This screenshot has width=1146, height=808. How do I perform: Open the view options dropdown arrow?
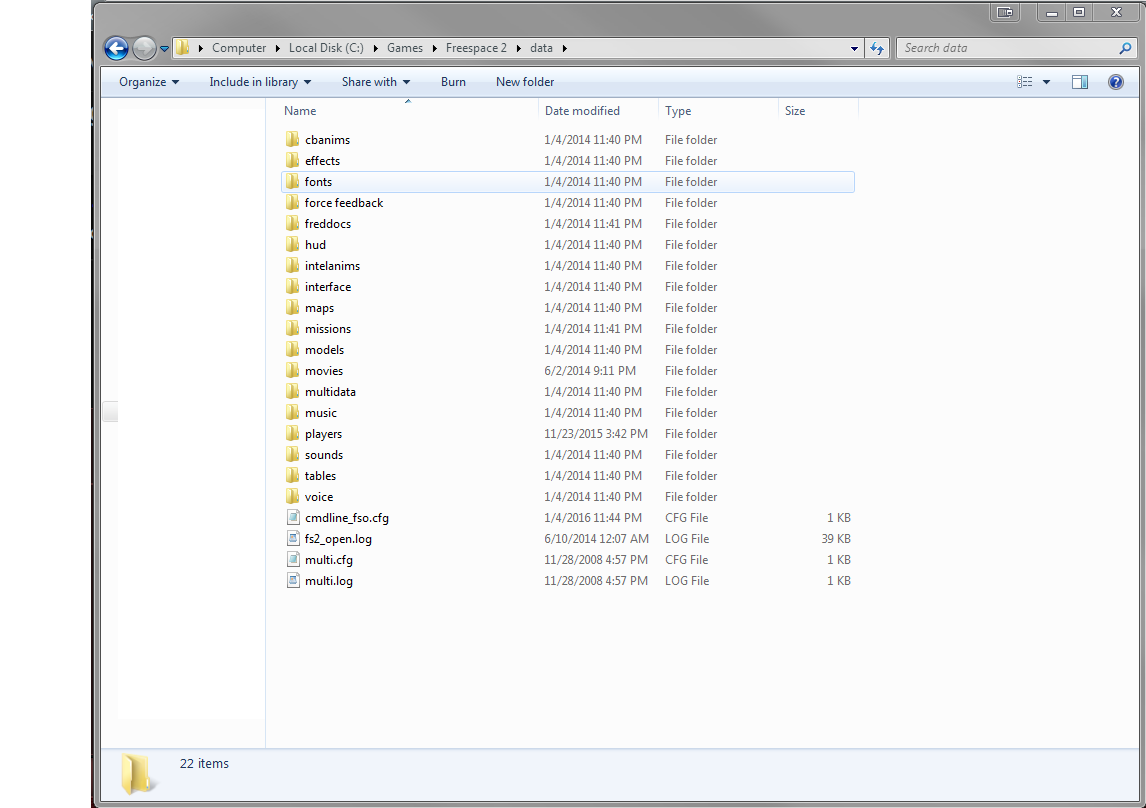1047,82
